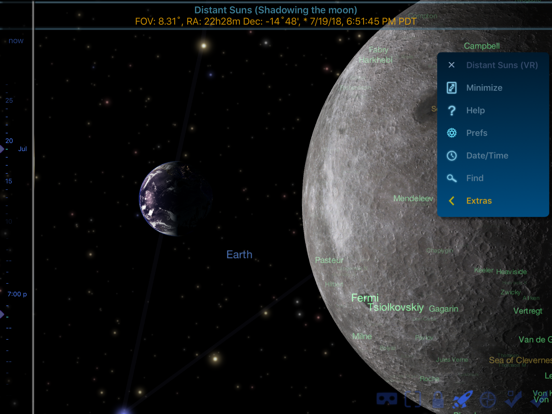Tap the rocket icon in bottom toolbar
Screen dimensions: 552x414
coord(462,400)
